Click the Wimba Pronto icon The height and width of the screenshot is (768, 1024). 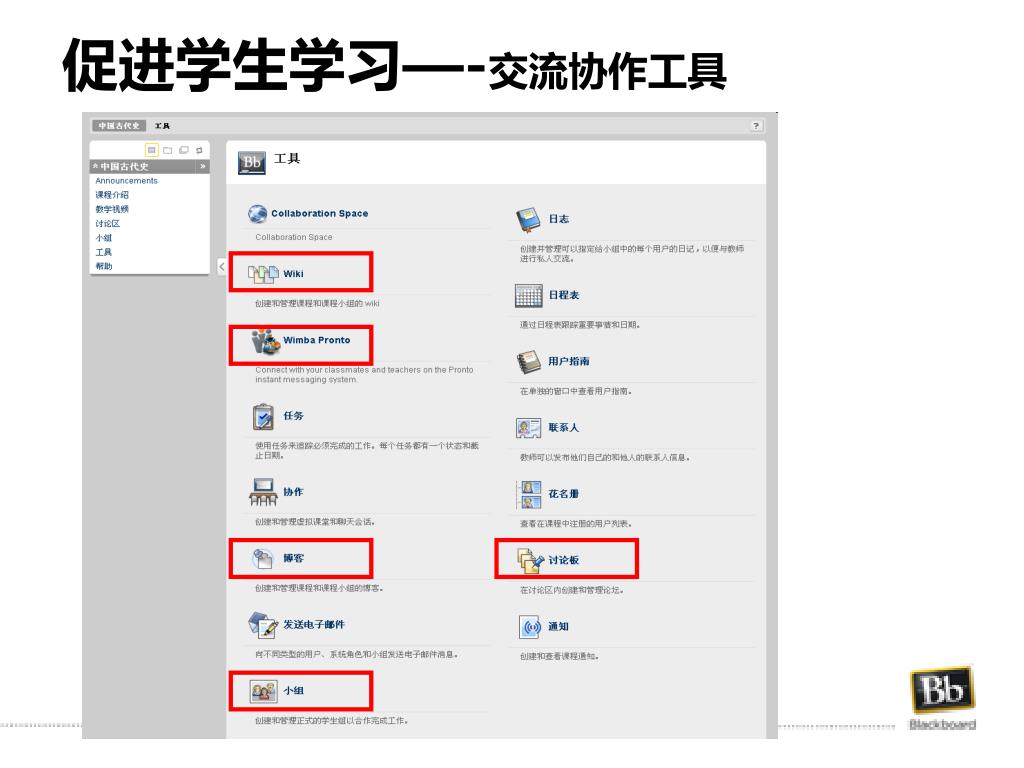click(266, 342)
